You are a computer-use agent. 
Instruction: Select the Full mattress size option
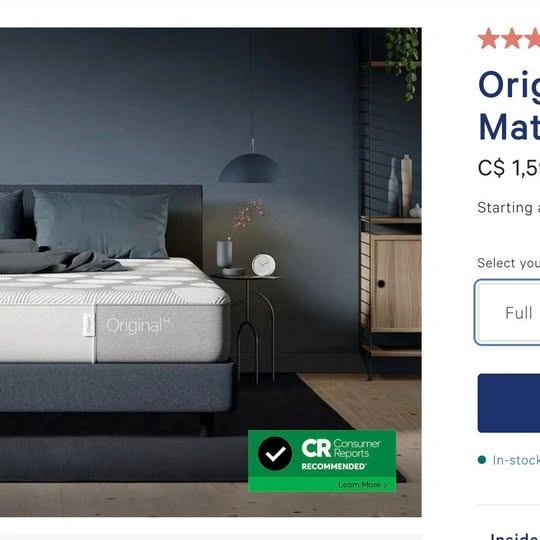coord(507,312)
